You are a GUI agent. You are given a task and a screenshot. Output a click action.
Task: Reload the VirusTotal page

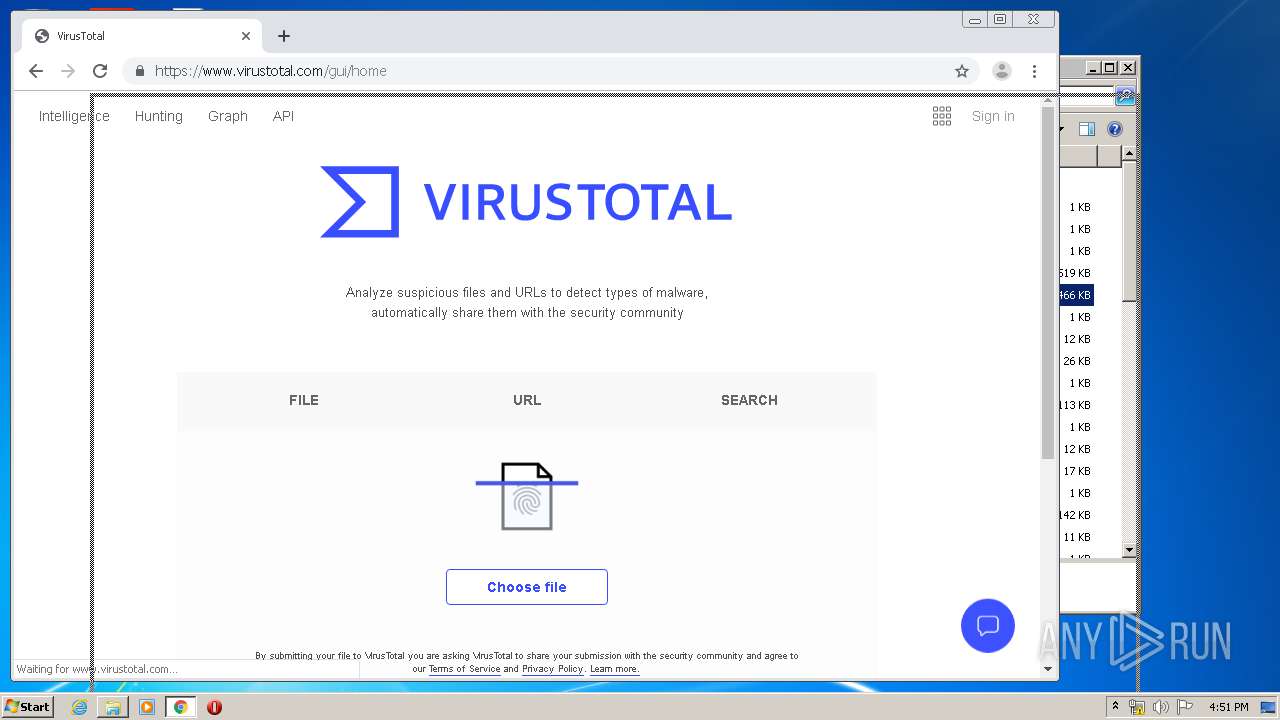[x=100, y=71]
